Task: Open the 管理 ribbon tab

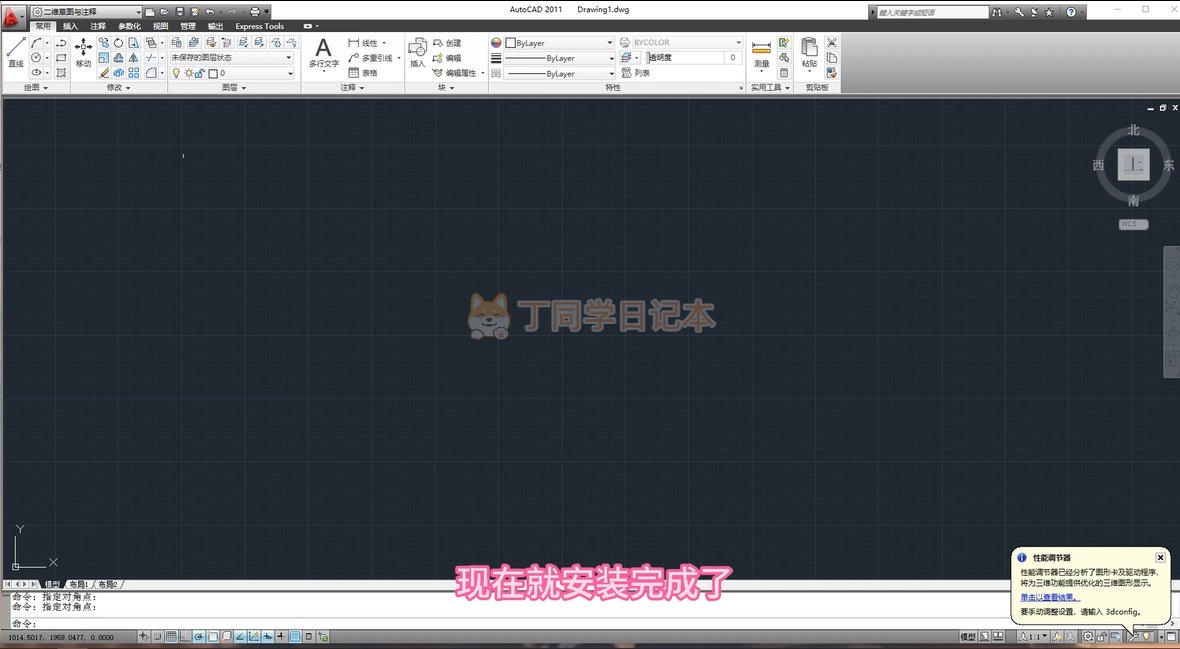Action: tap(188, 26)
